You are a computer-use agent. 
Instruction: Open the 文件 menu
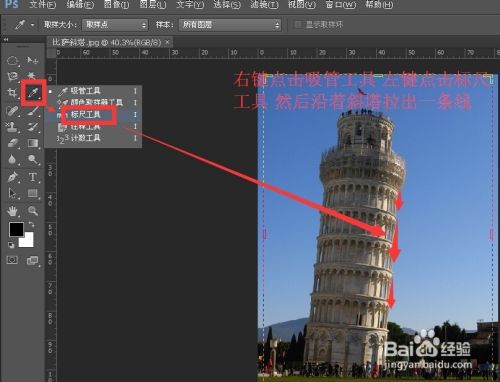pyautogui.click(x=43, y=5)
